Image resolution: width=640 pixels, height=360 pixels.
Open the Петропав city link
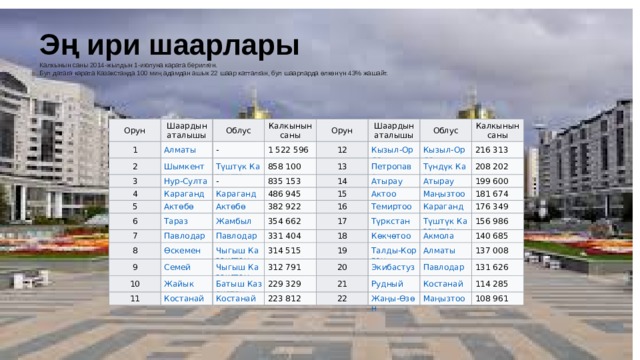(391, 167)
